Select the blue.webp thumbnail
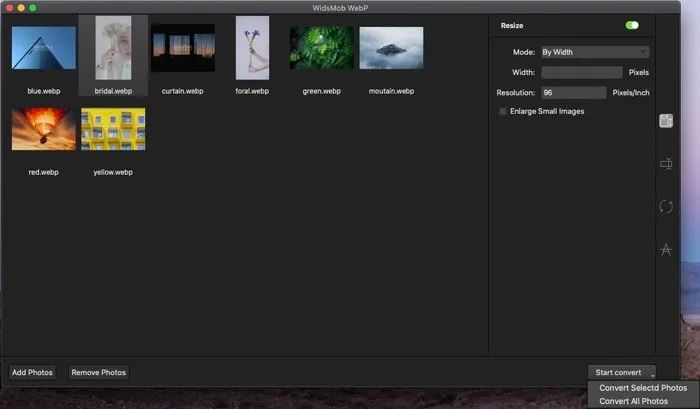This screenshot has width=700, height=409. click(44, 48)
